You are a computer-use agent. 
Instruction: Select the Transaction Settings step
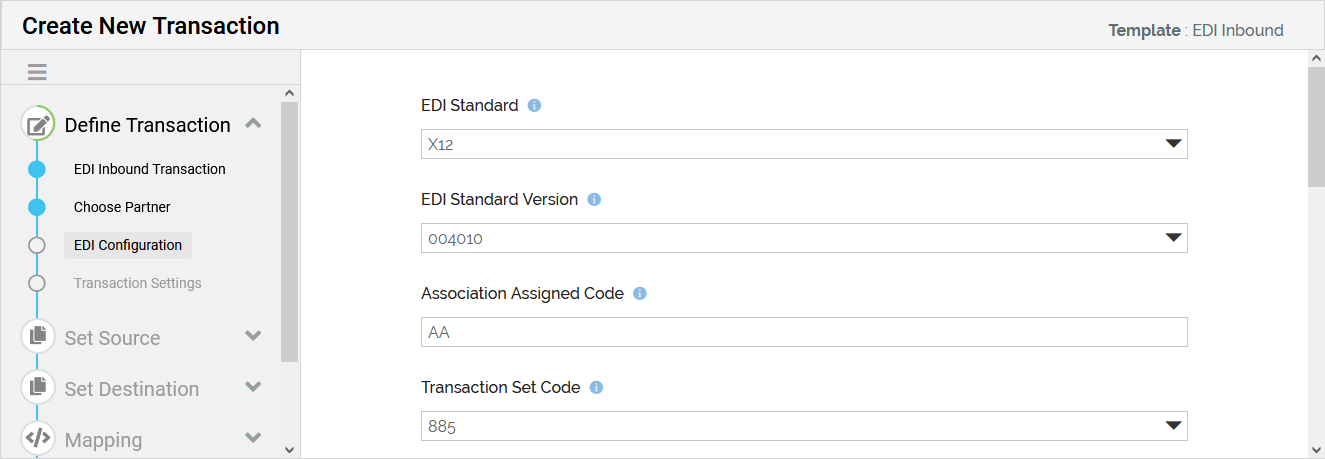(x=137, y=283)
